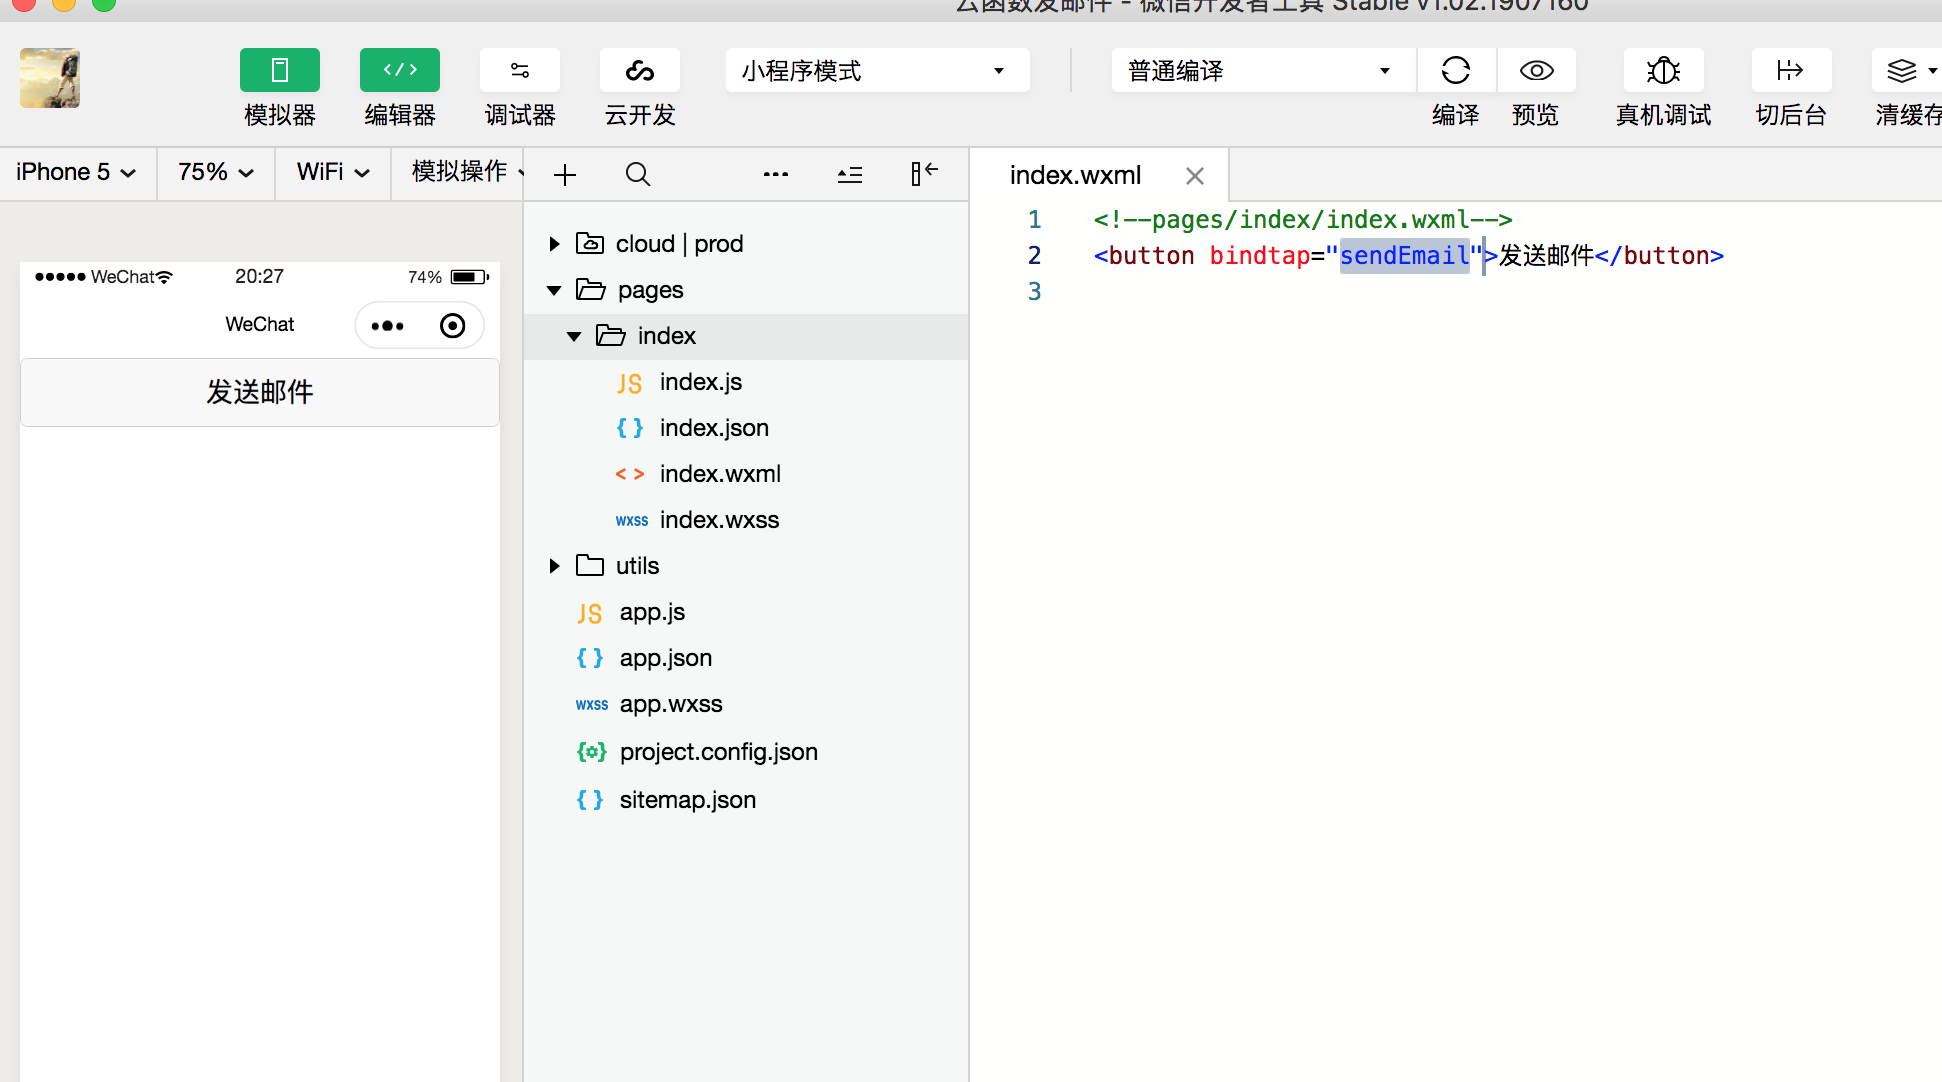This screenshot has width=1942, height=1082.
Task: Click the iPhone 5 device selector
Action: [76, 173]
